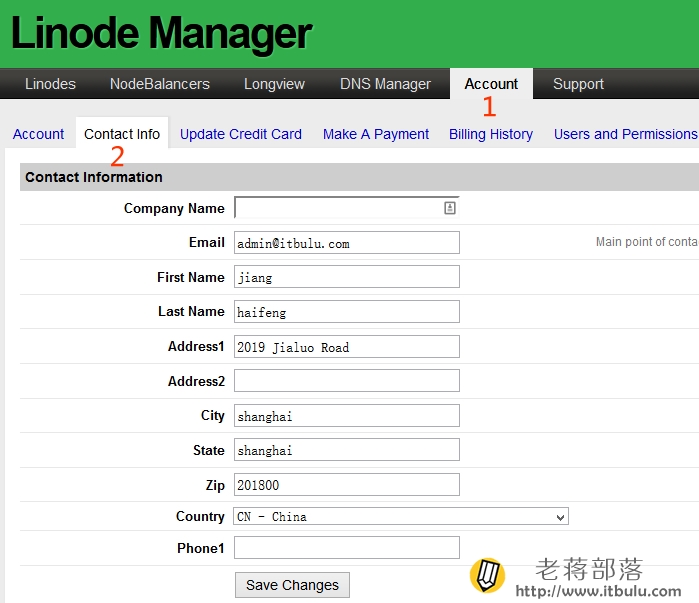Select the Address2 text box
The width and height of the screenshot is (699, 603).
pos(347,381)
